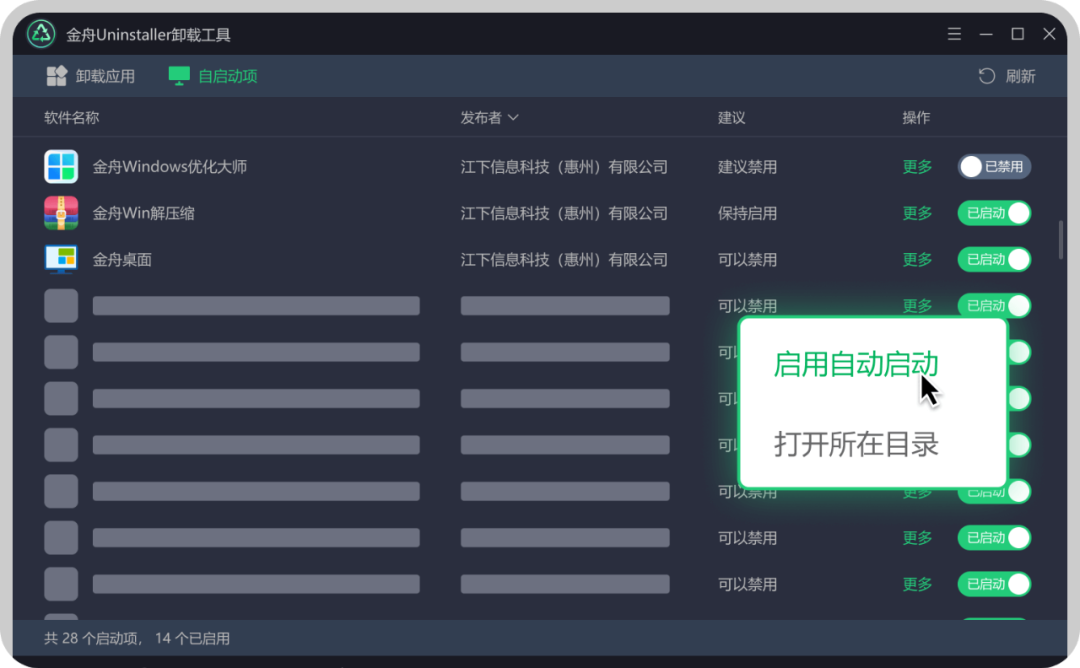The image size is (1080, 668).
Task: Open the hamburger menu in title bar
Action: (x=954, y=34)
